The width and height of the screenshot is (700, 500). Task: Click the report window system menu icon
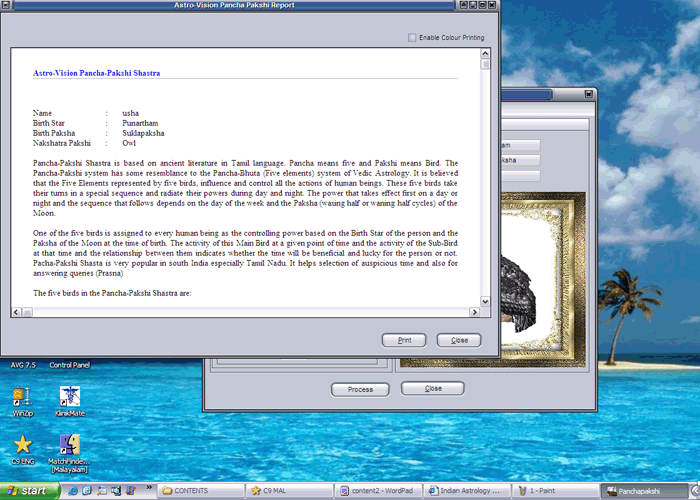pos(6,5)
